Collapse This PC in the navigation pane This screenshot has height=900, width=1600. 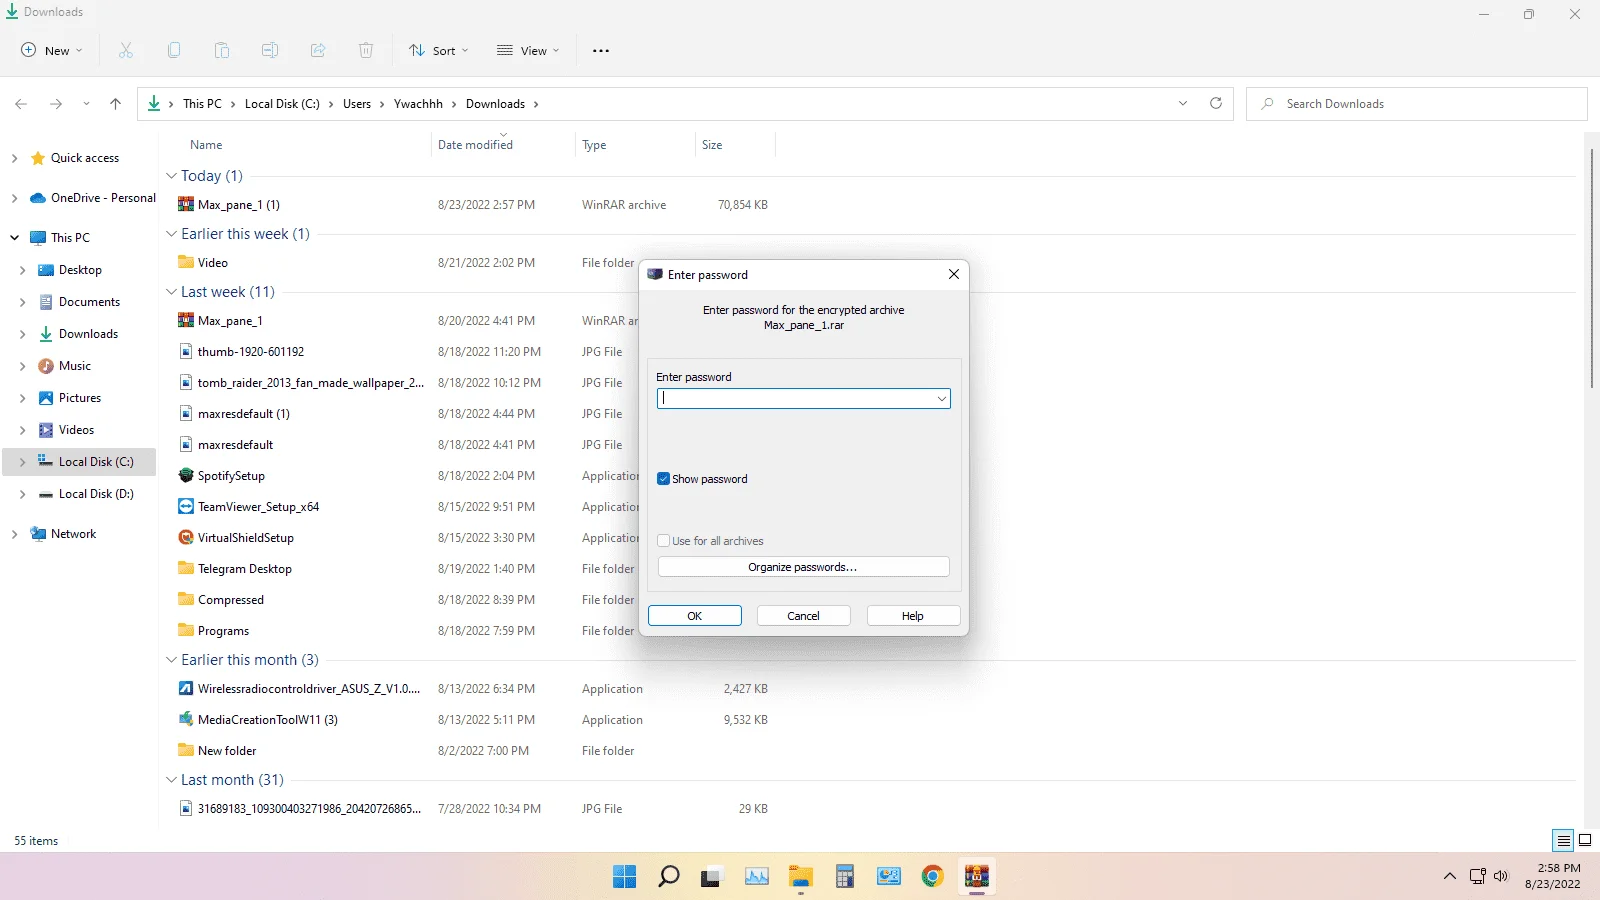click(x=14, y=238)
